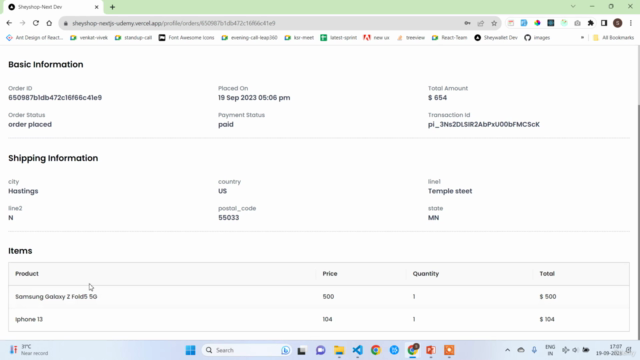This screenshot has height=360, width=640.
Task: Open Task View from the taskbar
Action: (302, 350)
